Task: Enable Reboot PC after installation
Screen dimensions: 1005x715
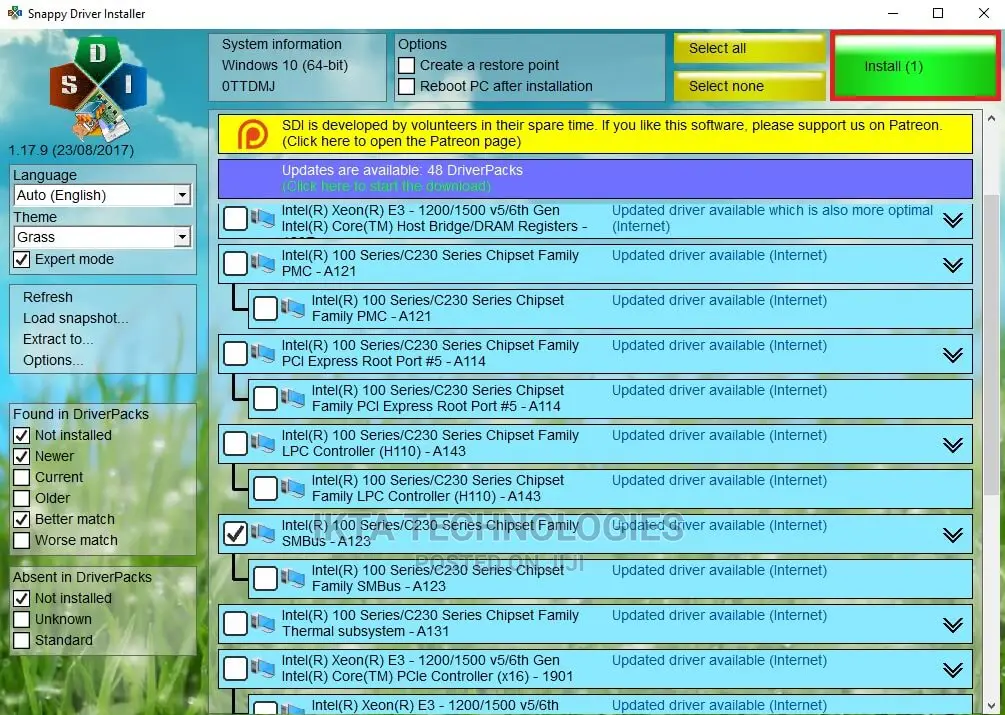Action: [x=406, y=86]
